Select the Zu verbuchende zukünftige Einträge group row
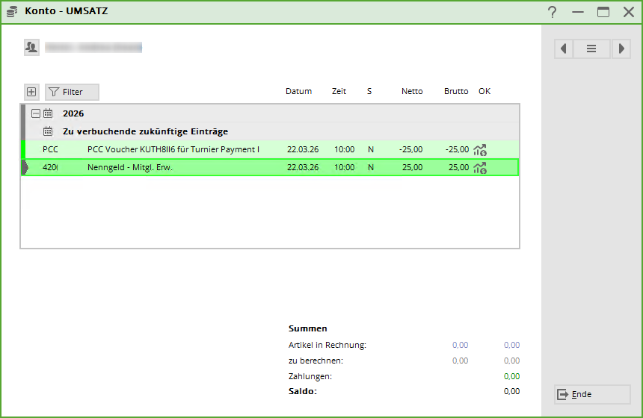Screen dimensions: 643x418 [145, 131]
